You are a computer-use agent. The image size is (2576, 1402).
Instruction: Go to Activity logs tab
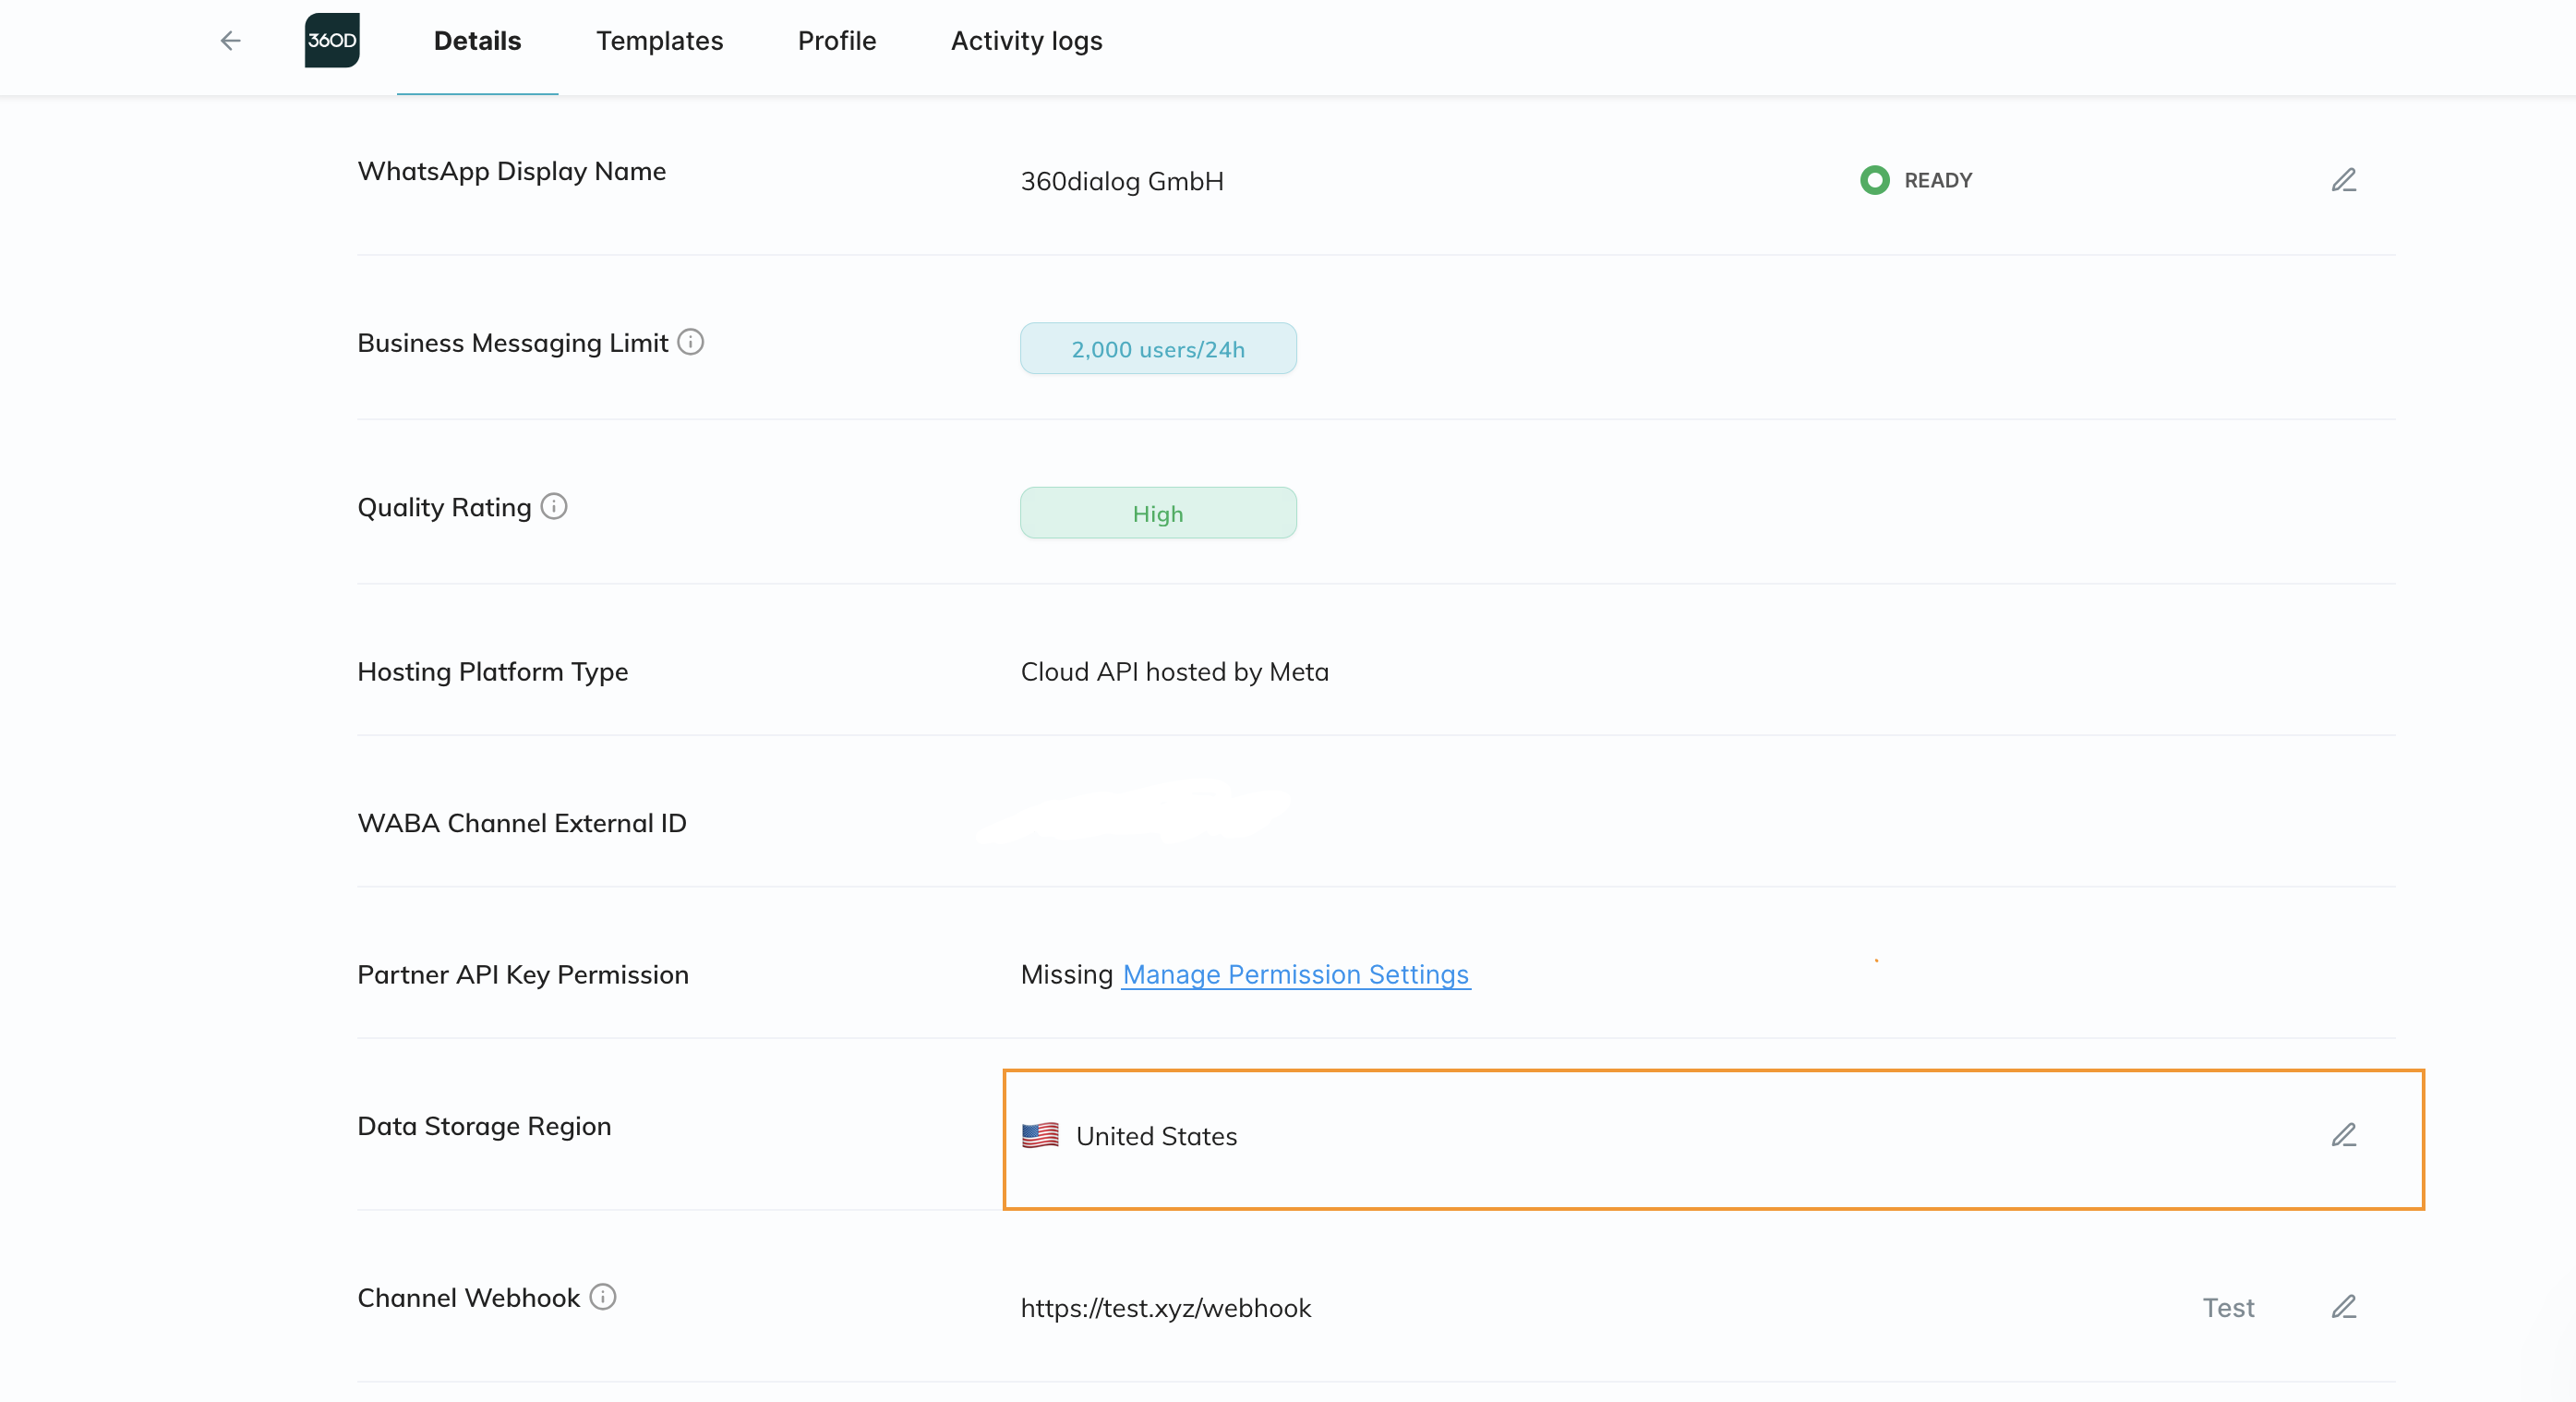[1026, 41]
